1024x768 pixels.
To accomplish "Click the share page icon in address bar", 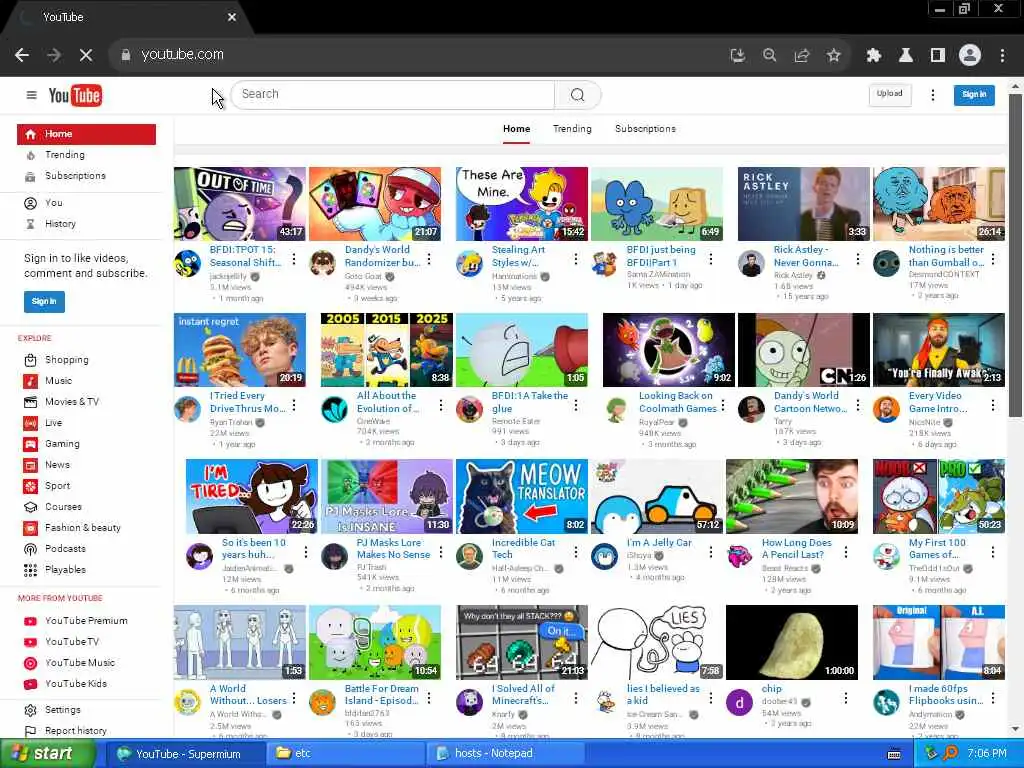I will [x=802, y=56].
